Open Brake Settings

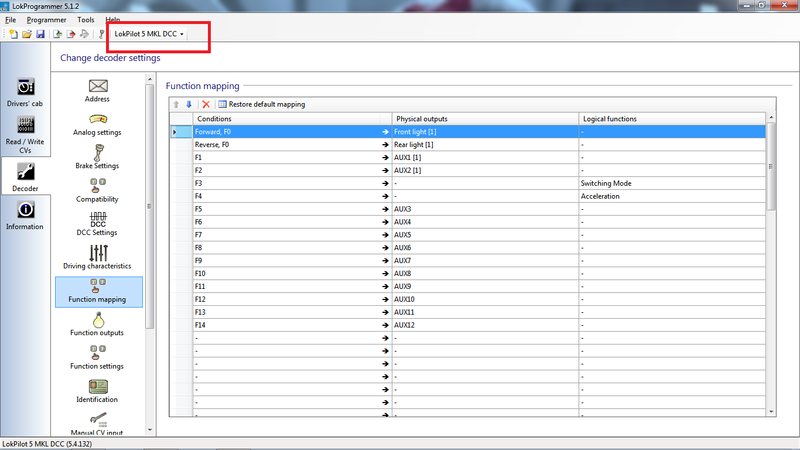tap(97, 157)
